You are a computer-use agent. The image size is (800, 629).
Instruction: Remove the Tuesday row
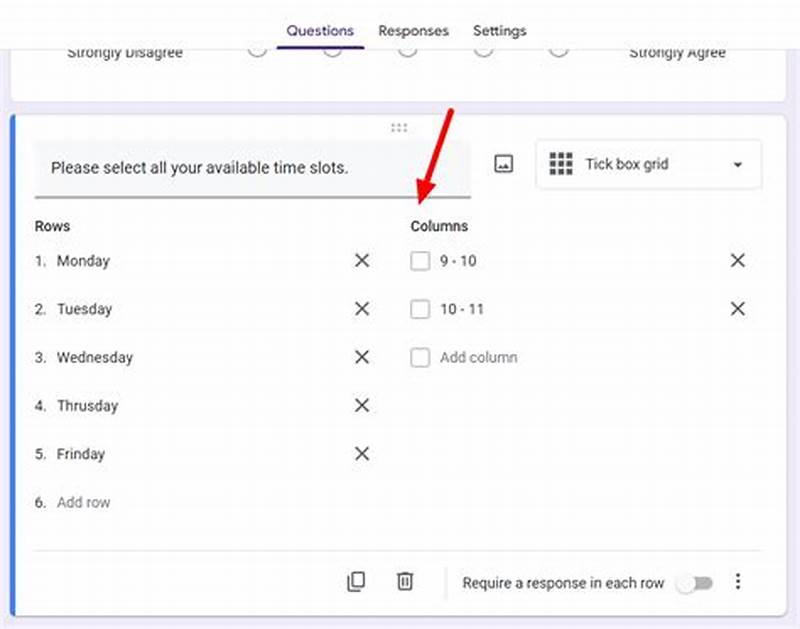click(361, 309)
